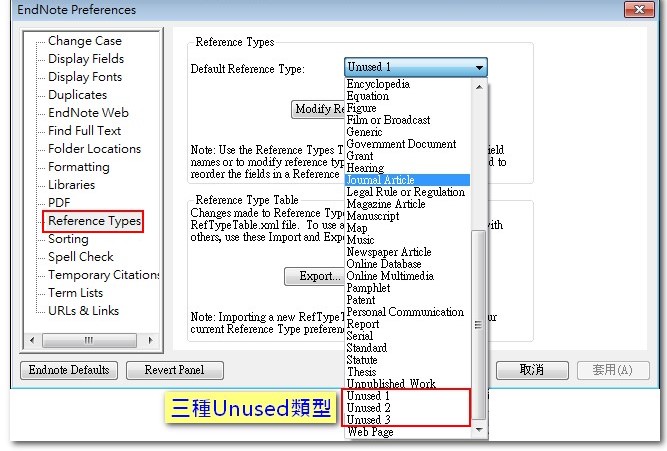
Task: Click the sidebar horizontal scroll left arrow
Action: [32, 340]
